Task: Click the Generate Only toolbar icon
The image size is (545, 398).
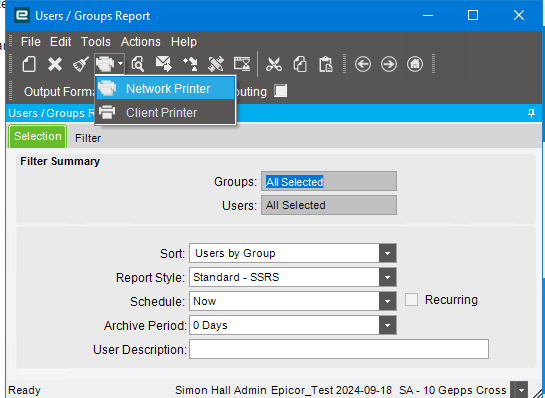Action: tap(190, 64)
